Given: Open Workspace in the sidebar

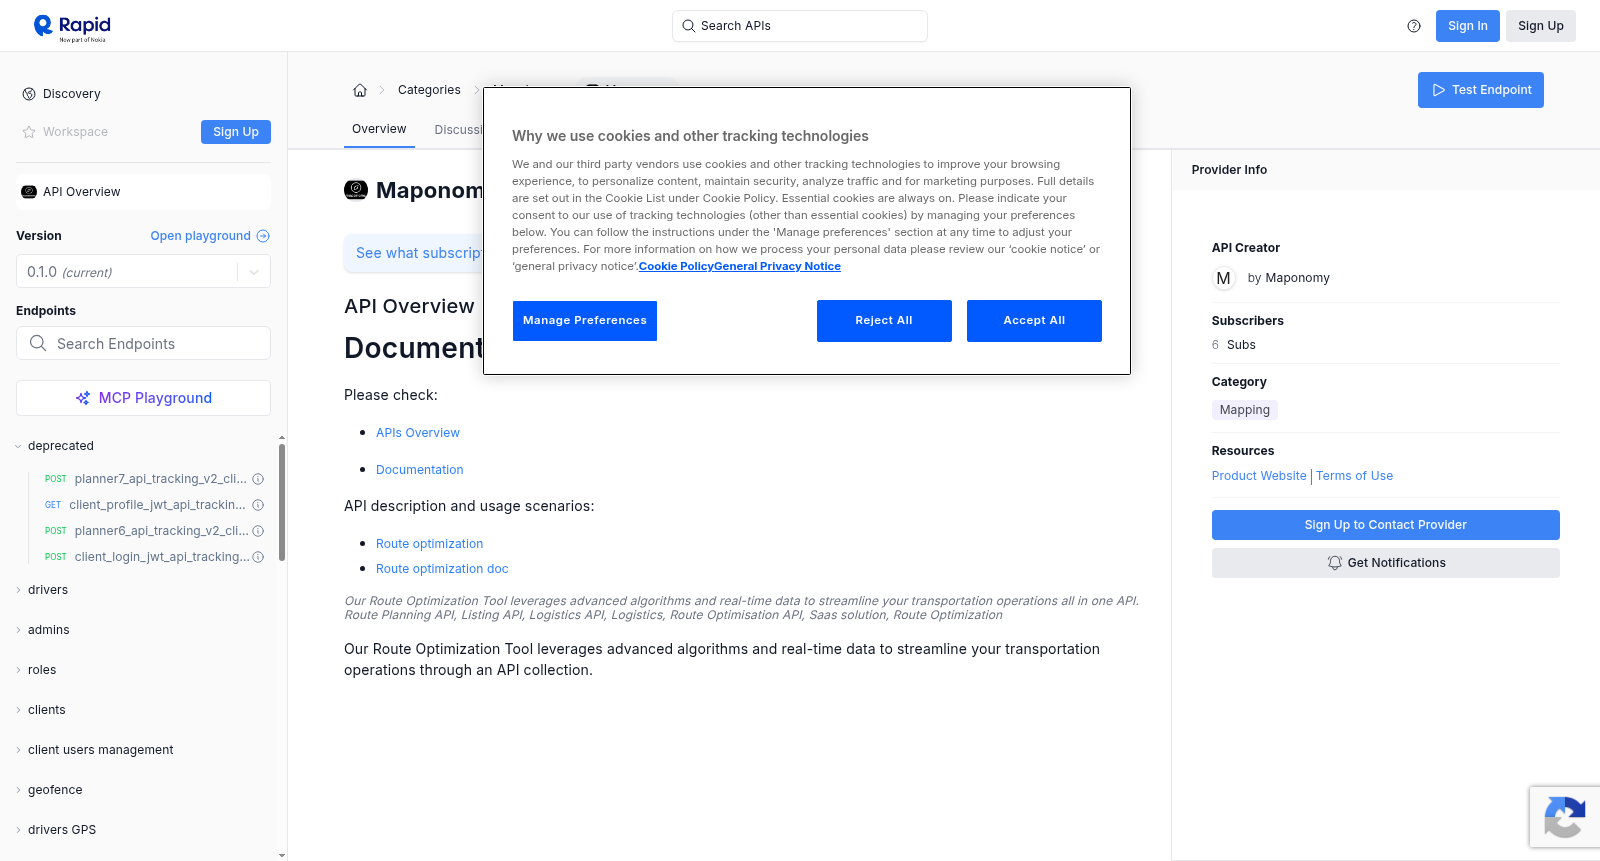Looking at the screenshot, I should click(75, 132).
